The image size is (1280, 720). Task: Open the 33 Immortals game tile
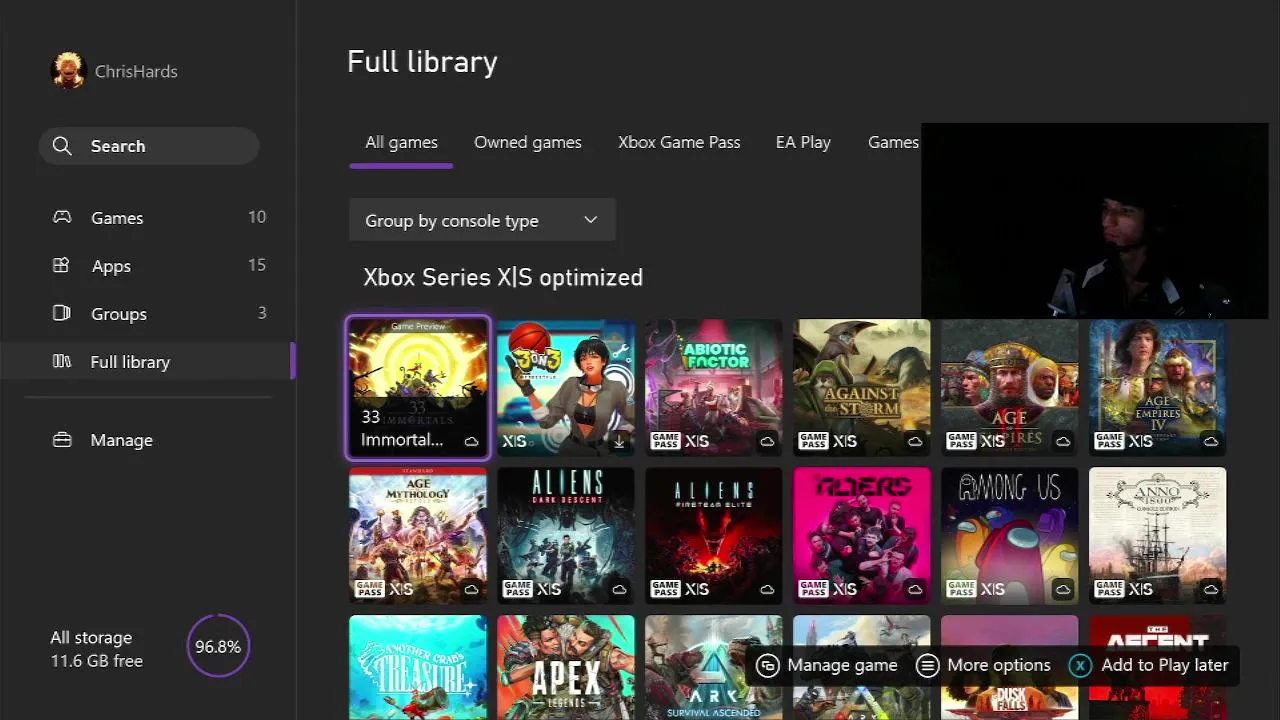[418, 388]
